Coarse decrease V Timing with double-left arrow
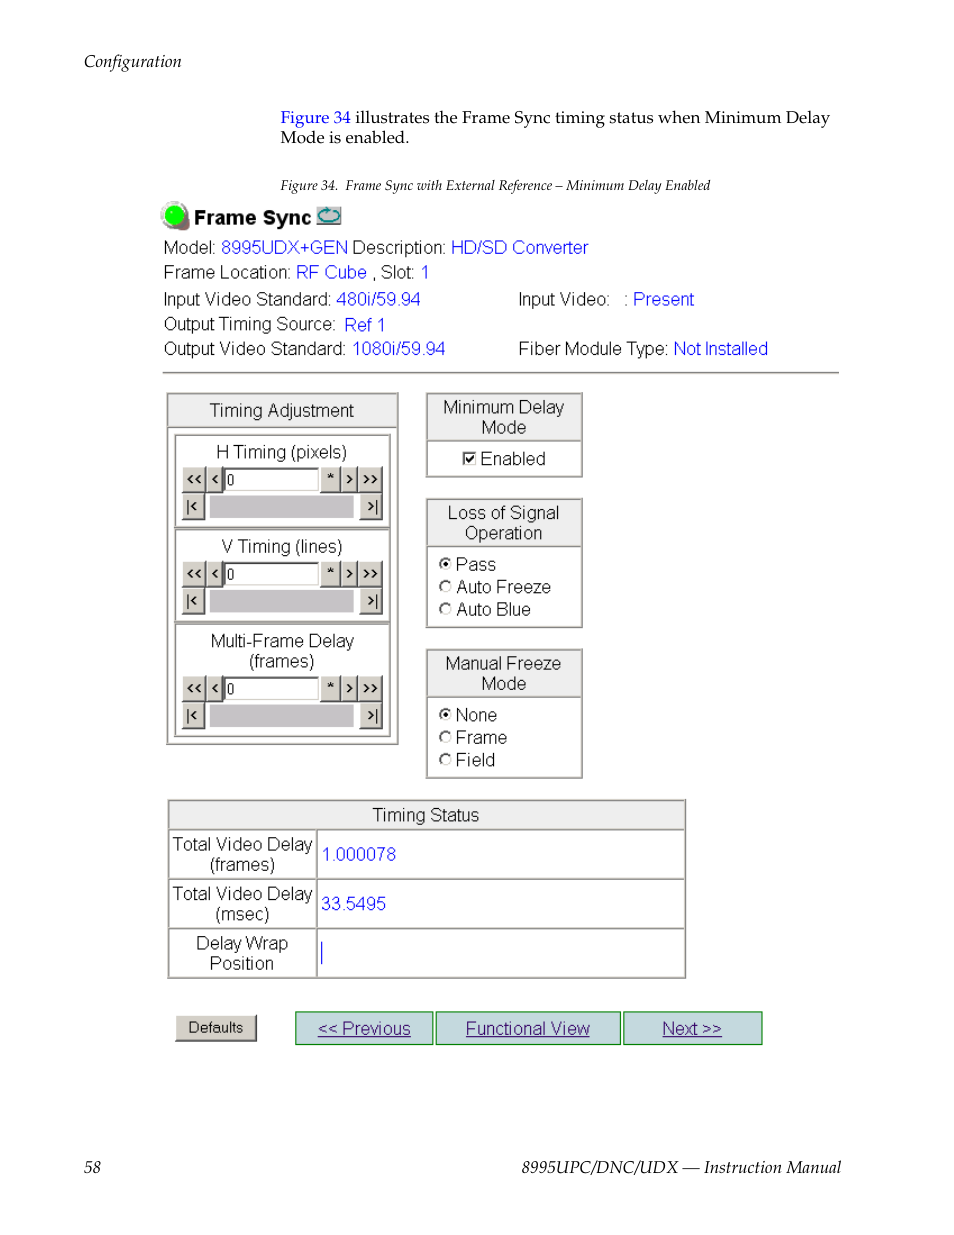This screenshot has height=1235, width=954. (194, 574)
